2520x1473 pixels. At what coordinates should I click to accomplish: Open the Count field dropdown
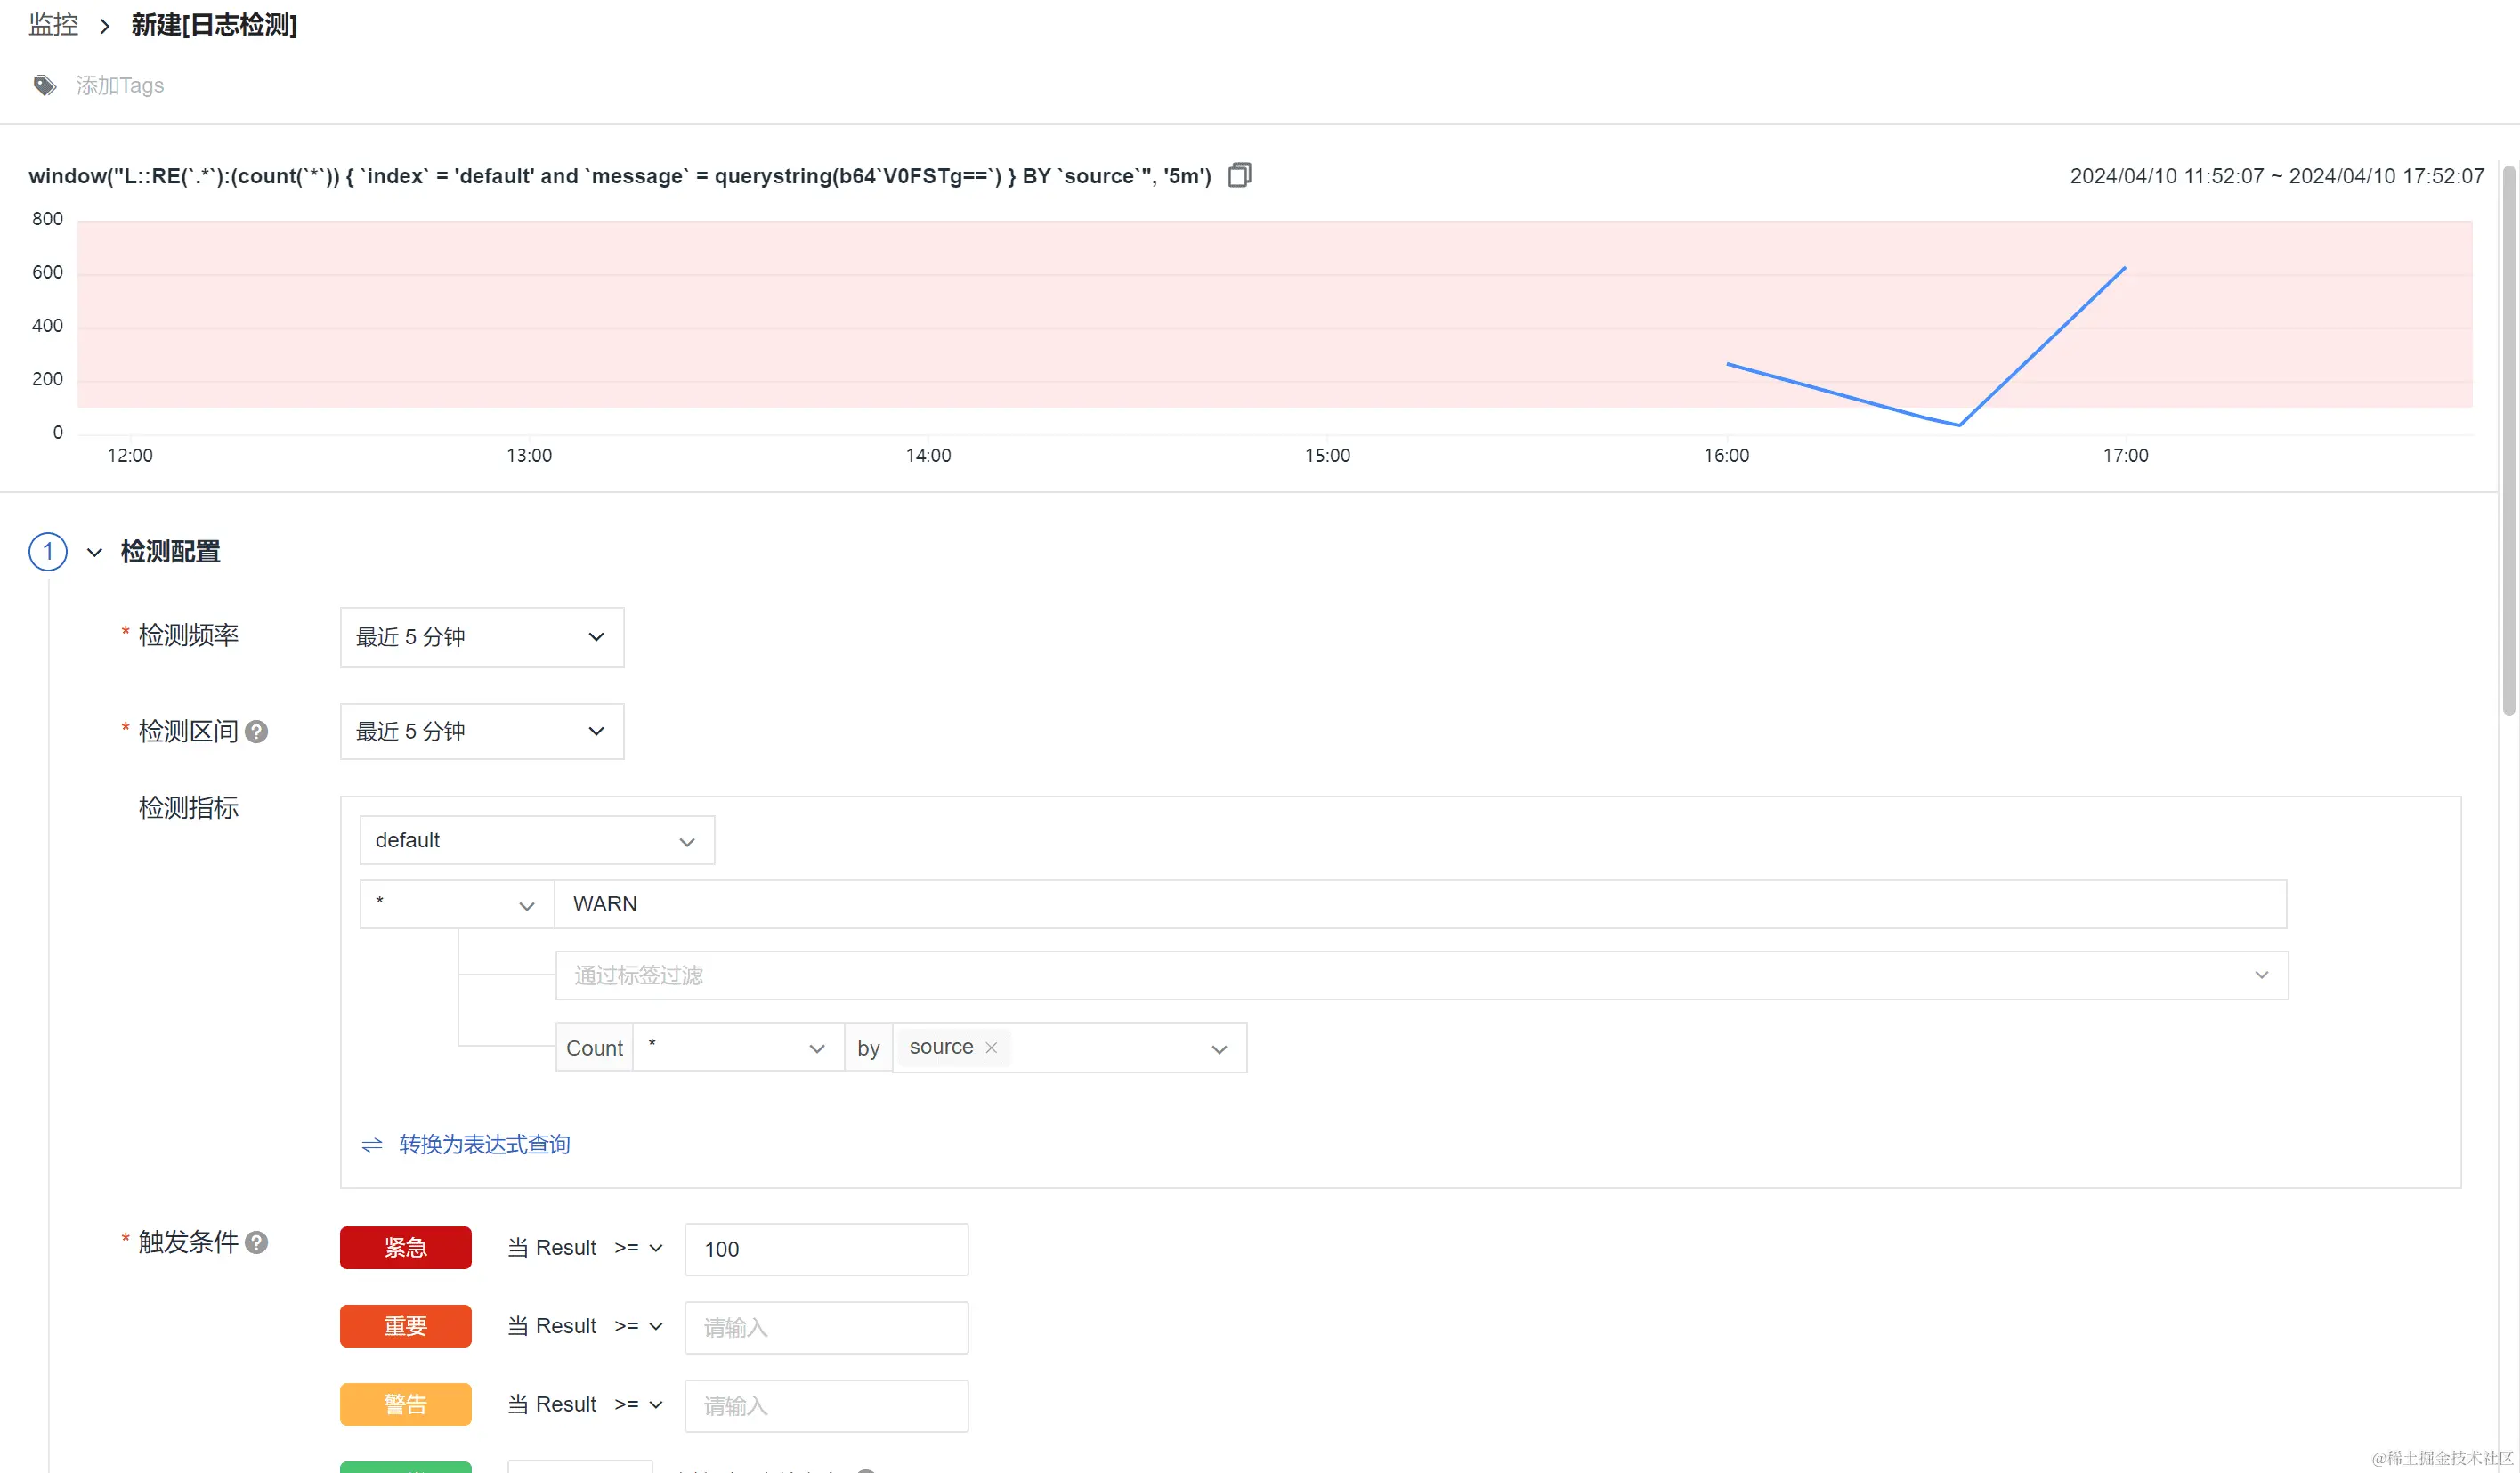pos(738,1048)
